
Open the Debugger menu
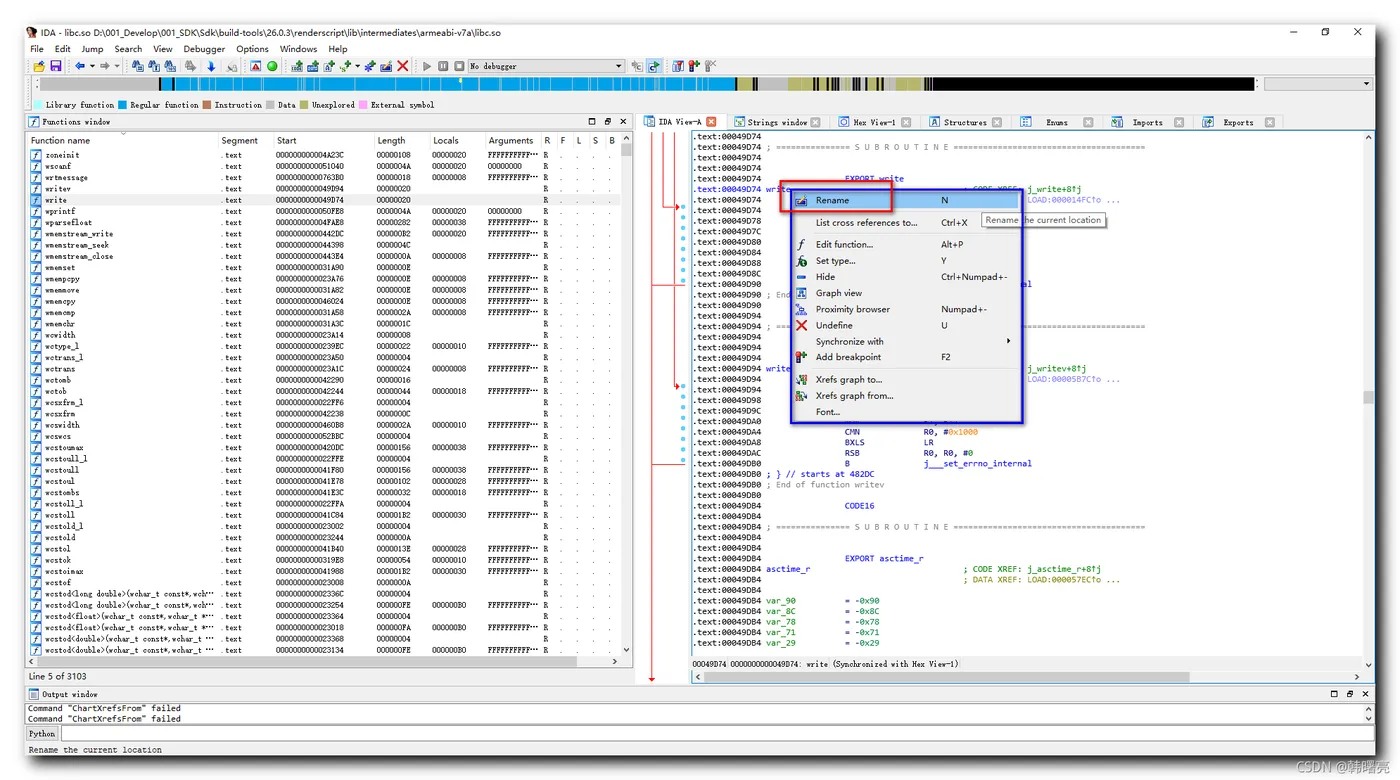204,48
